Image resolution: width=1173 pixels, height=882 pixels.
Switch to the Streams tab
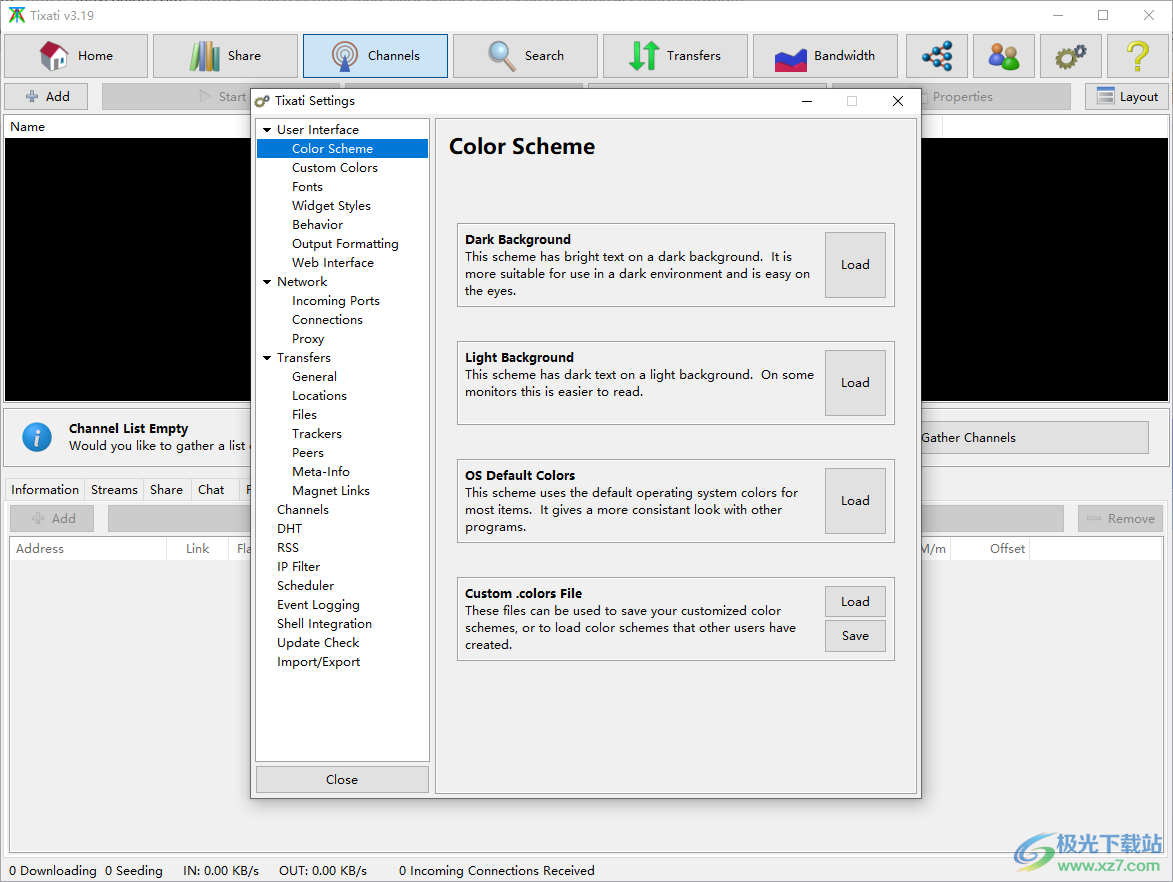(x=114, y=490)
